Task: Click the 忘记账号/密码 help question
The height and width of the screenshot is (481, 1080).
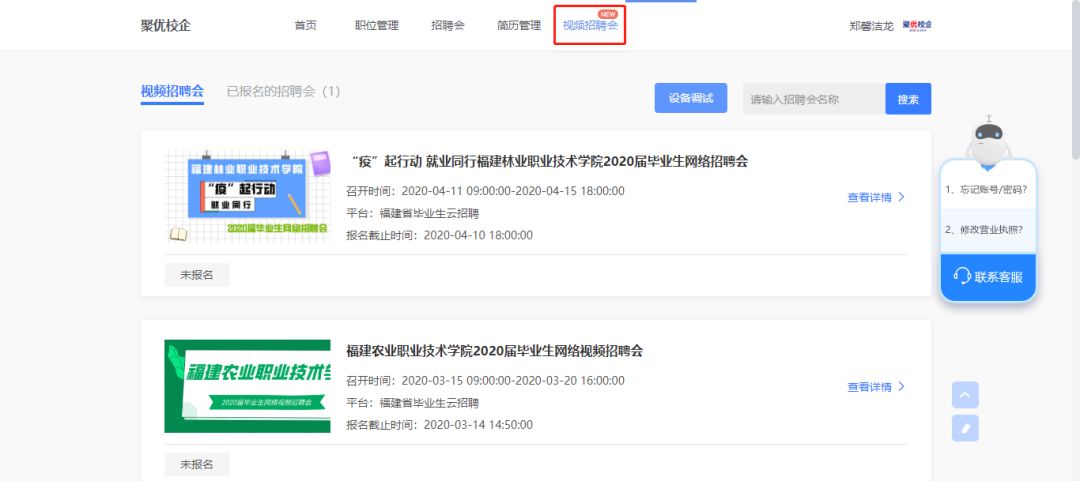Action: click(x=986, y=189)
